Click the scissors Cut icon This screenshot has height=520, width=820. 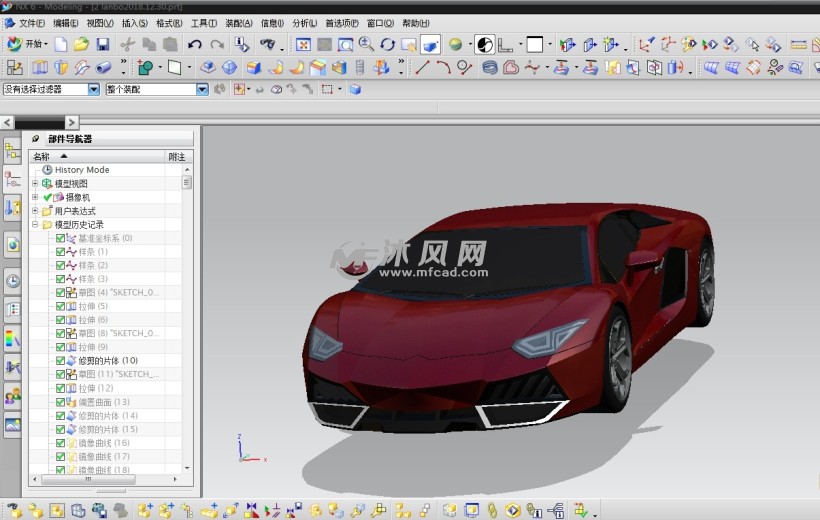point(128,44)
